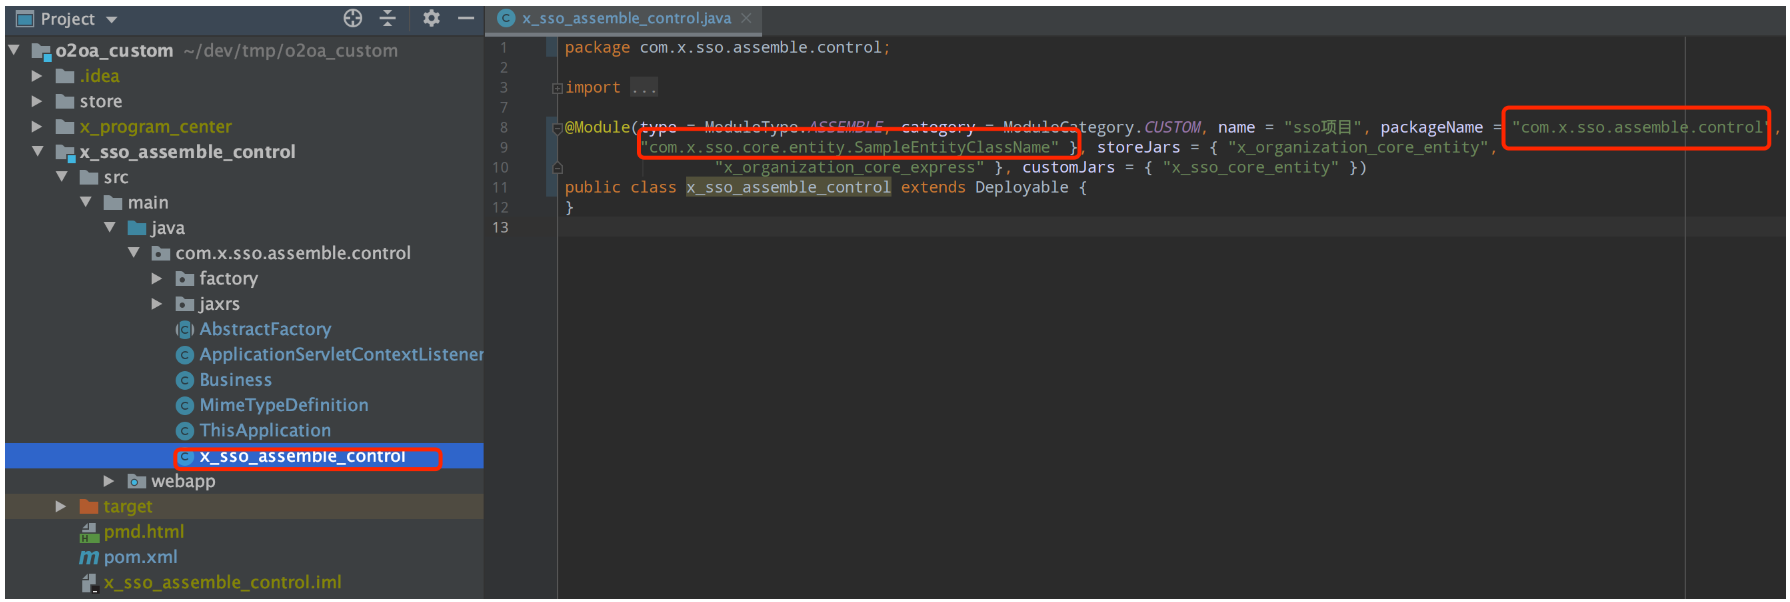Open the Project view dropdown
The image size is (1790, 602).
111,19
